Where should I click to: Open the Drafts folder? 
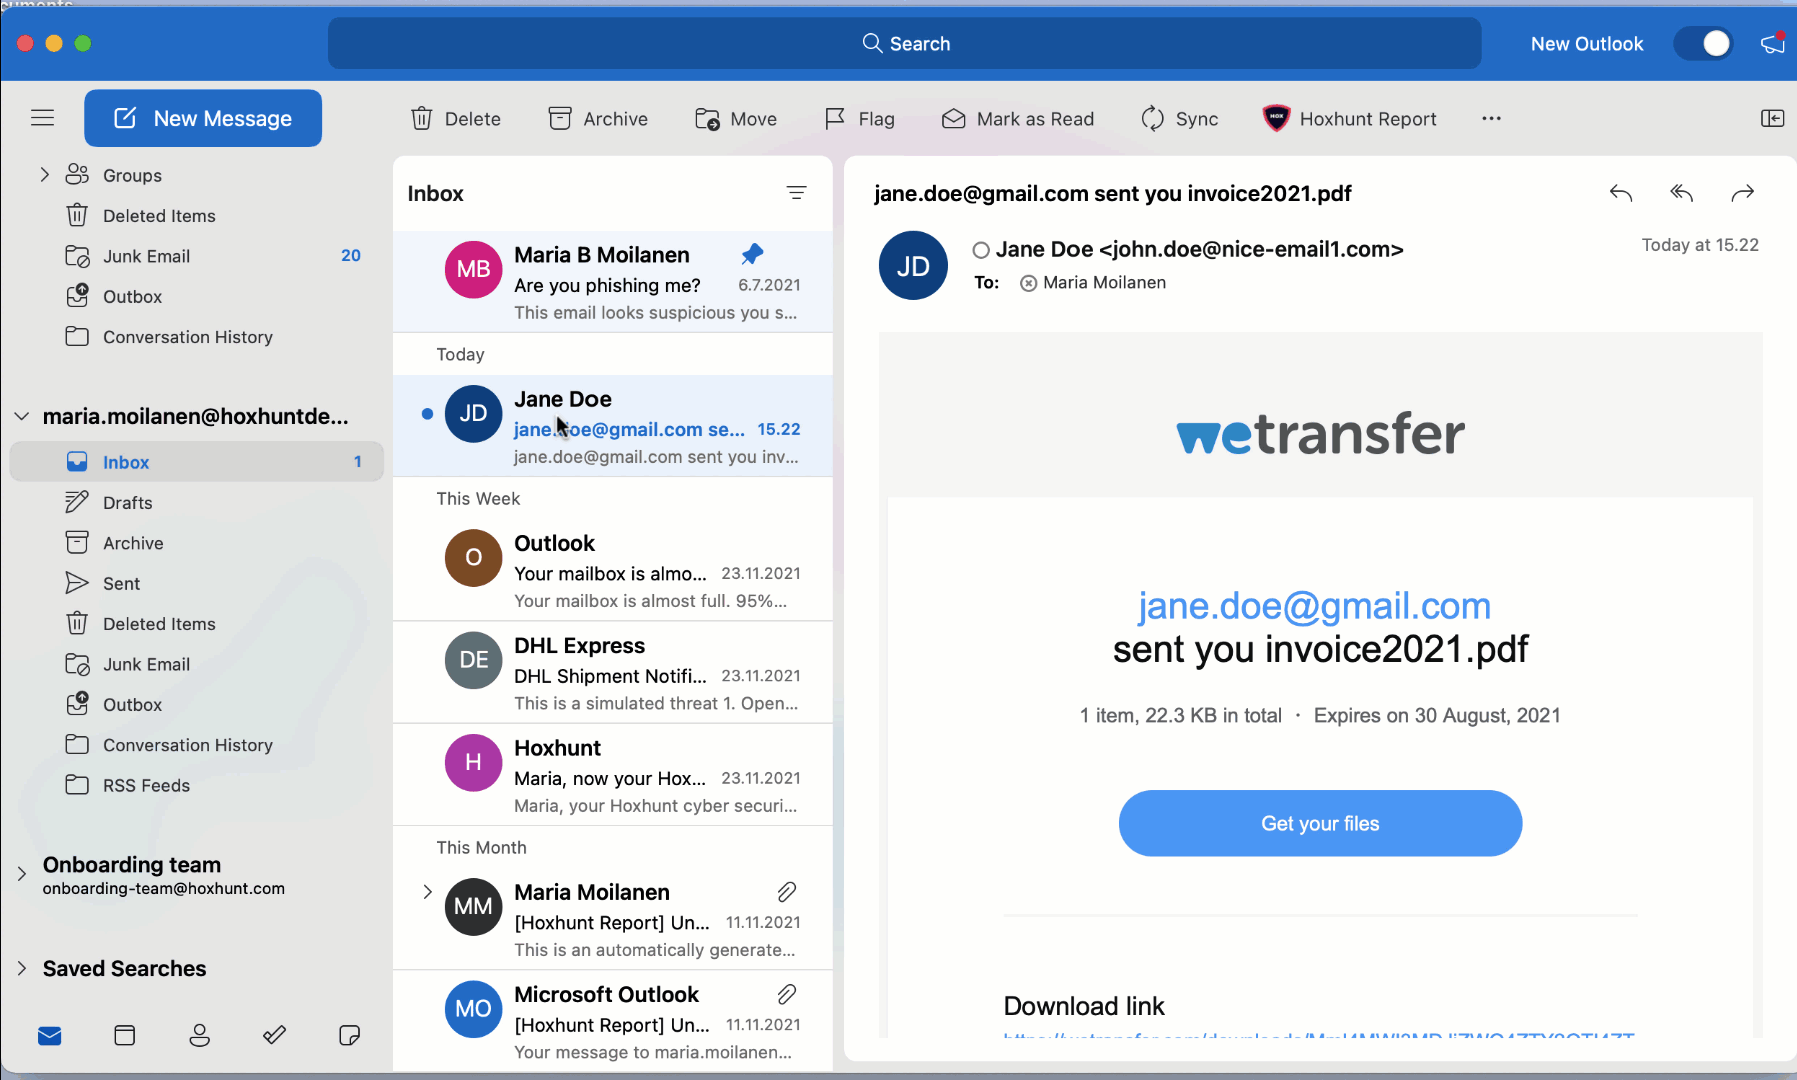pyautogui.click(x=197, y=503)
